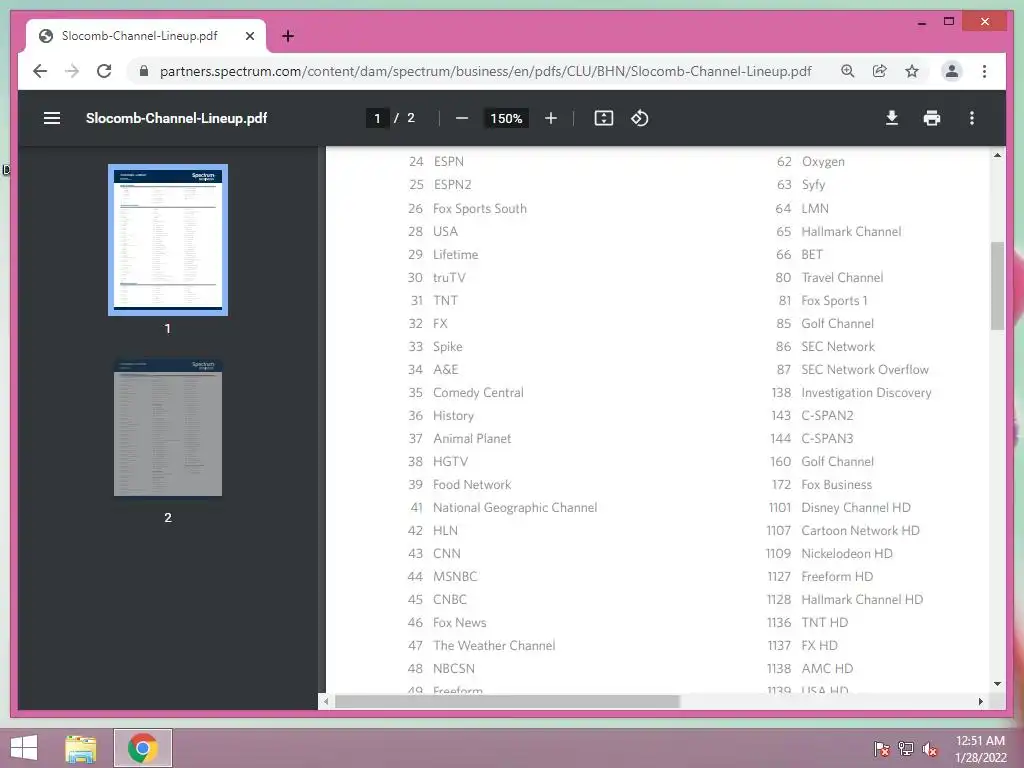Click the 'Investigation Discovery' entry
This screenshot has width=1024, height=768.
tap(866, 392)
